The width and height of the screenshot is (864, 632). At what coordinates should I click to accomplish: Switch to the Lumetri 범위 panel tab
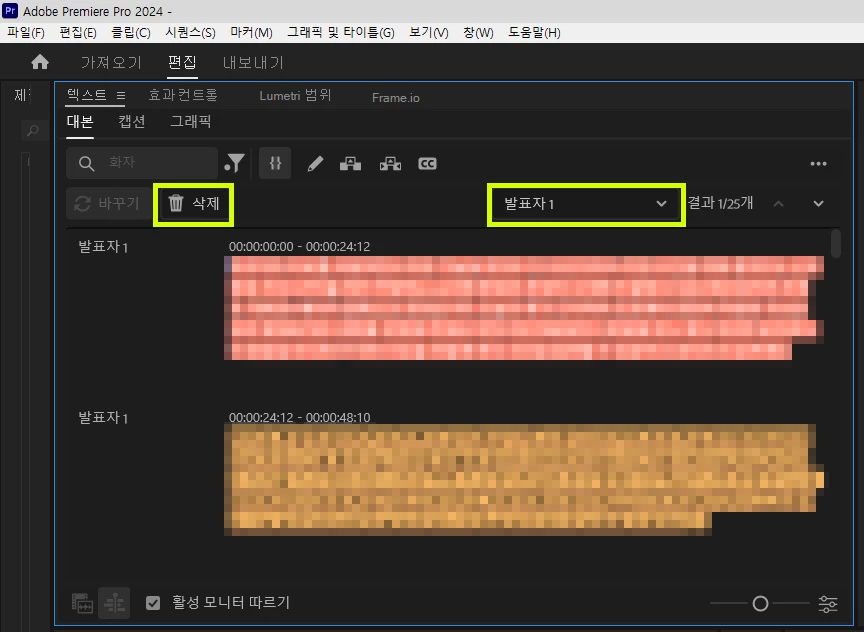295,95
